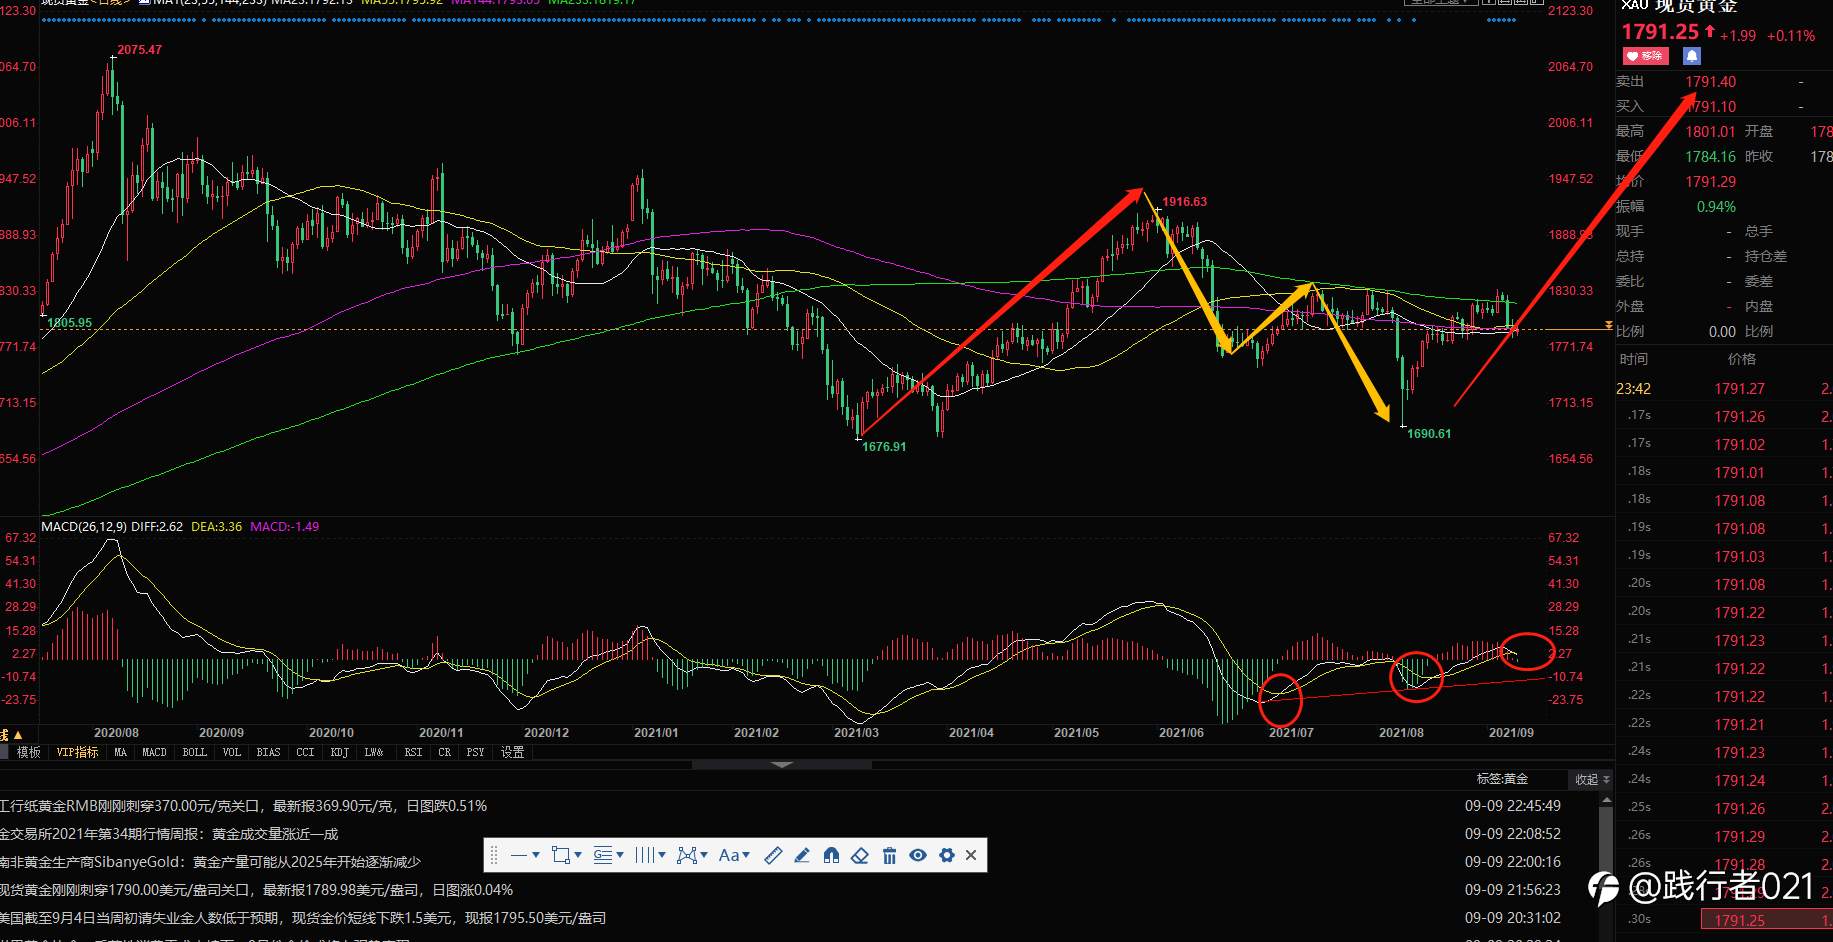Screen dimensions: 1833x942
Task: Click the 移除 favorite heart button
Action: click(x=1645, y=56)
